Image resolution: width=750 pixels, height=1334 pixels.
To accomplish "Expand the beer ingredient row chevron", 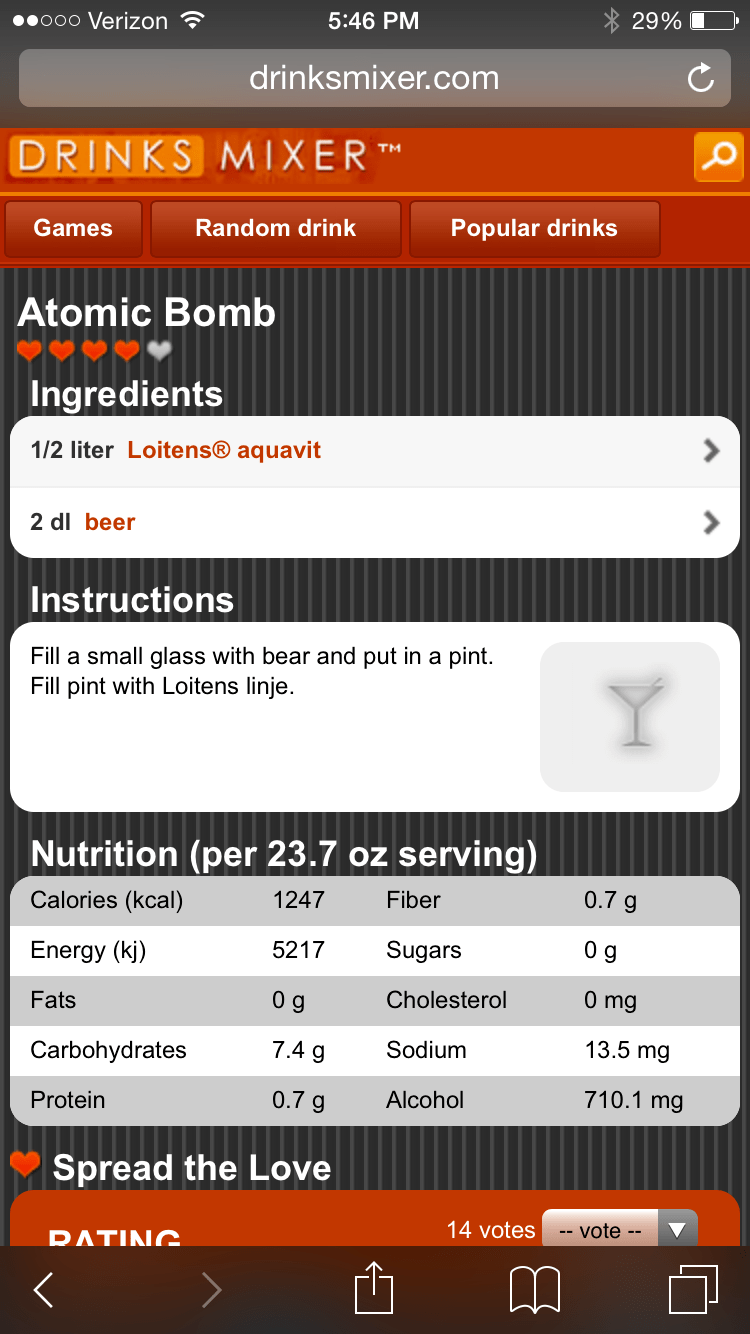I will [x=711, y=522].
